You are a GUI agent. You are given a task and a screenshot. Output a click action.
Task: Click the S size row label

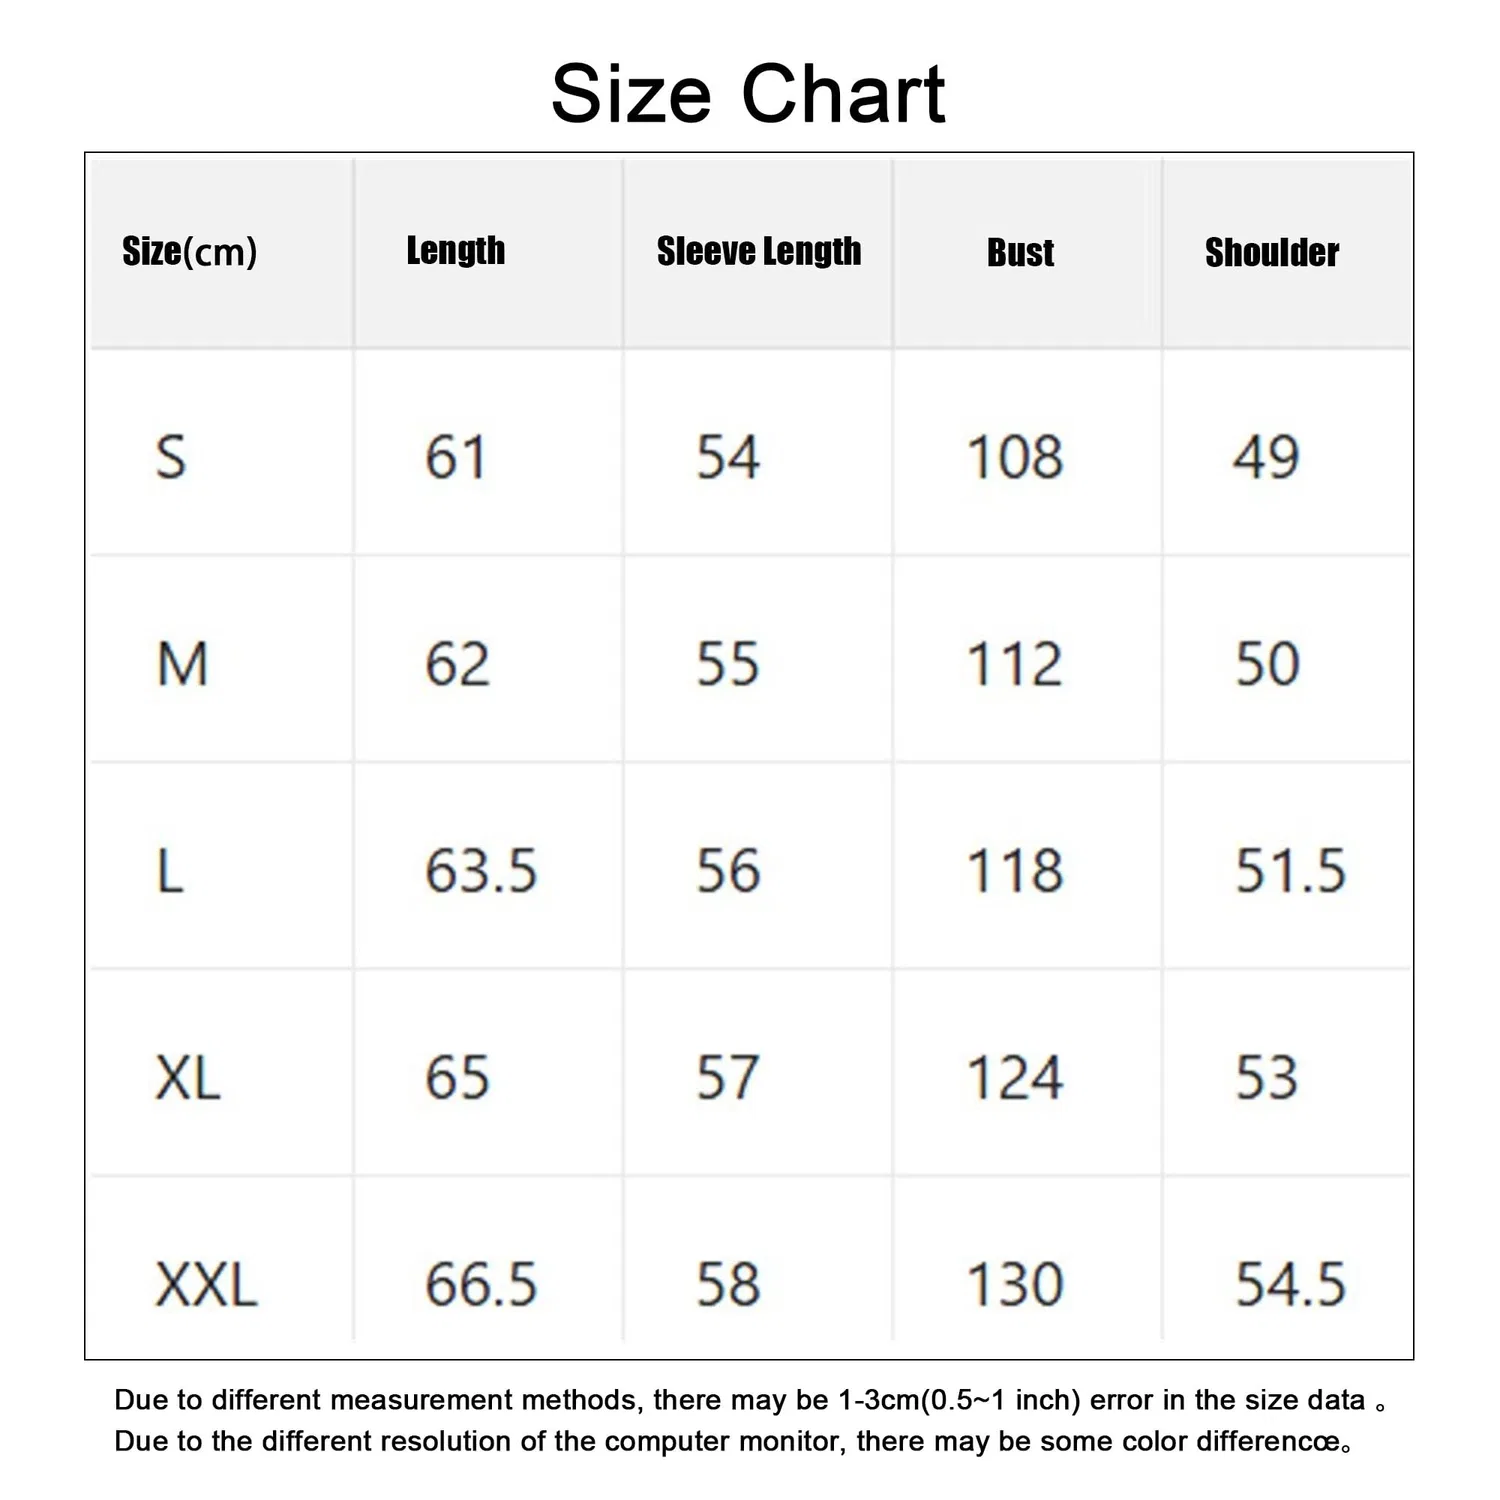[x=171, y=458]
